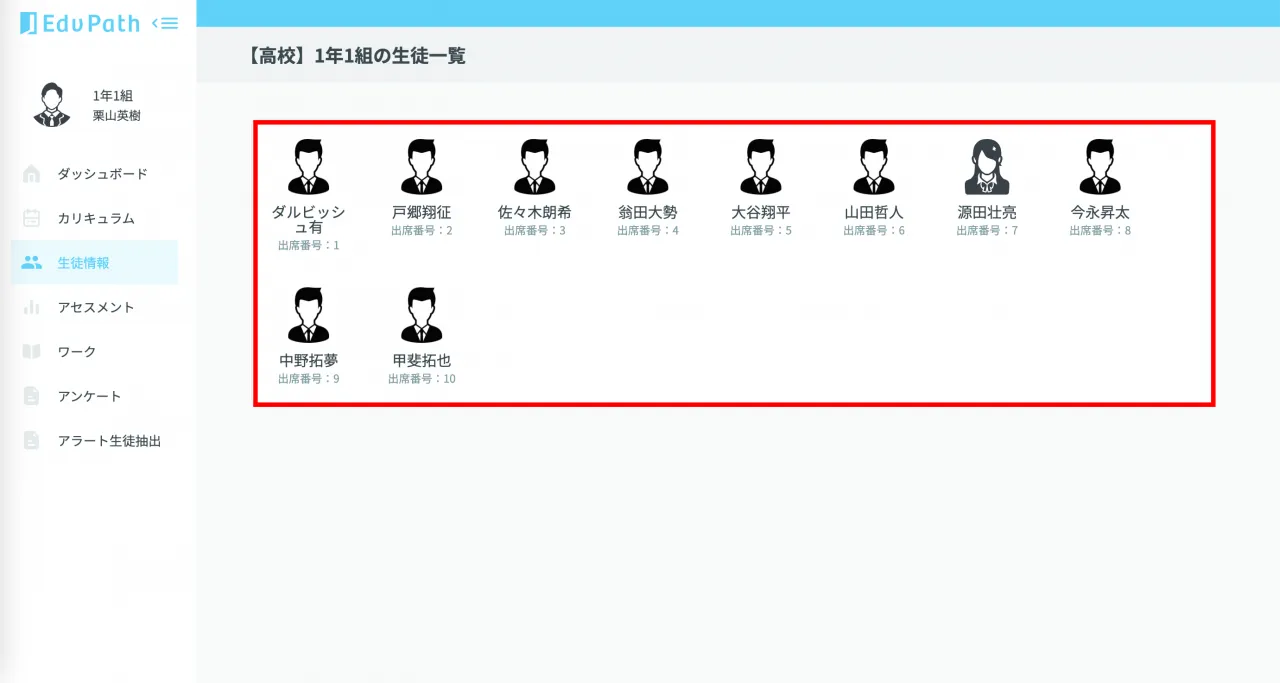Open ダルビッシュ有 student avatar

[x=309, y=166]
